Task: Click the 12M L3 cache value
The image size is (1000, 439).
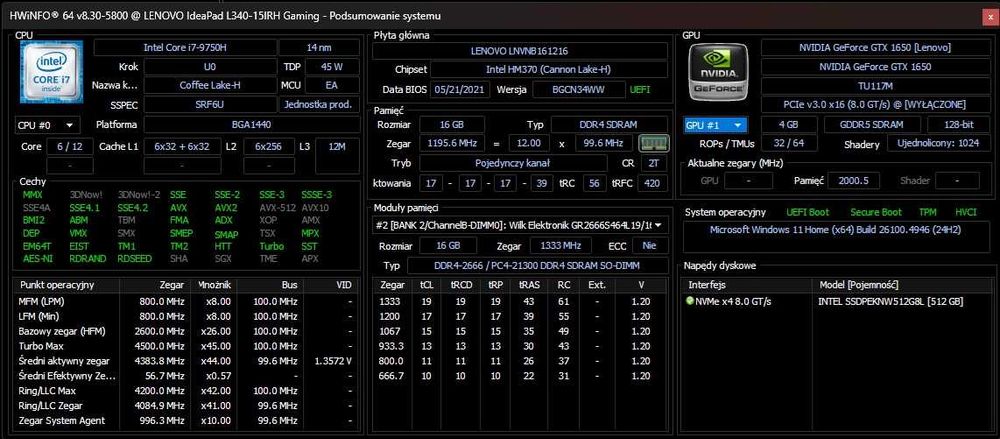Action: click(337, 146)
